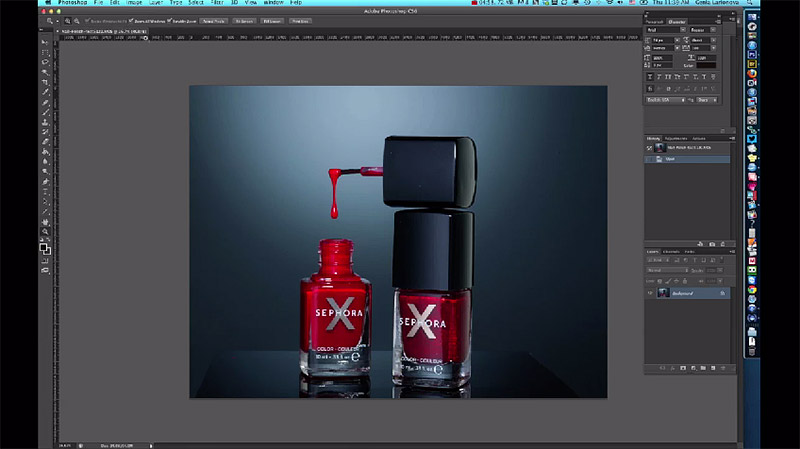Image resolution: width=800 pixels, height=449 pixels.
Task: Create new snapshot in History panel
Action: click(712, 244)
